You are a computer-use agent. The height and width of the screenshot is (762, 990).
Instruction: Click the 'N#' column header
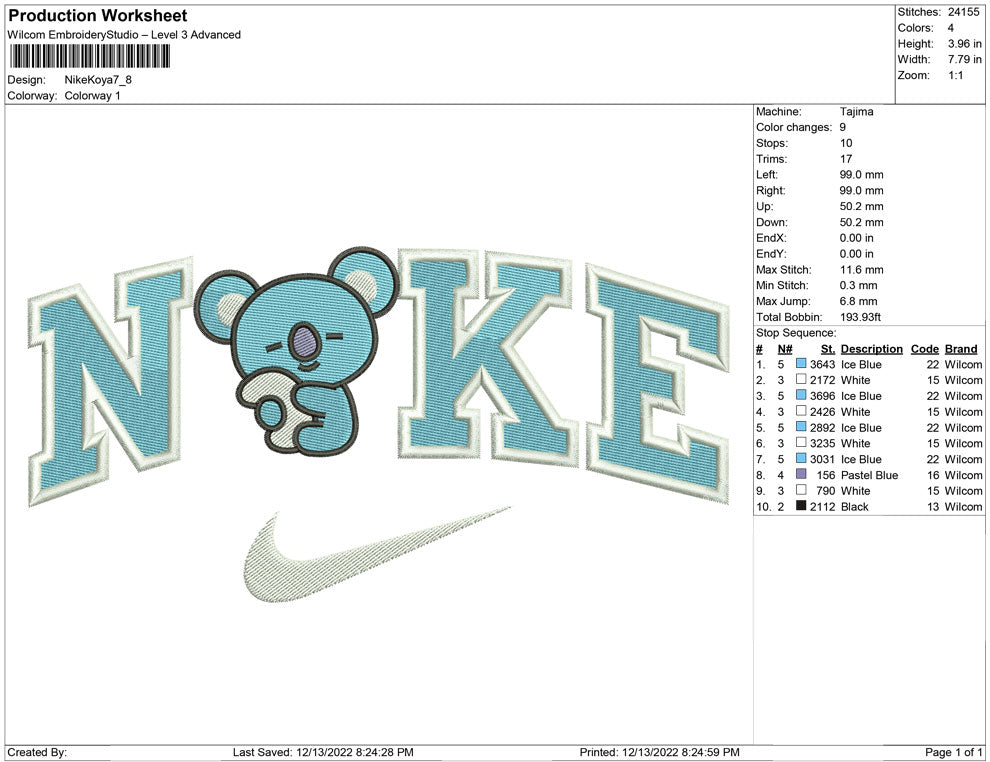pyautogui.click(x=785, y=349)
